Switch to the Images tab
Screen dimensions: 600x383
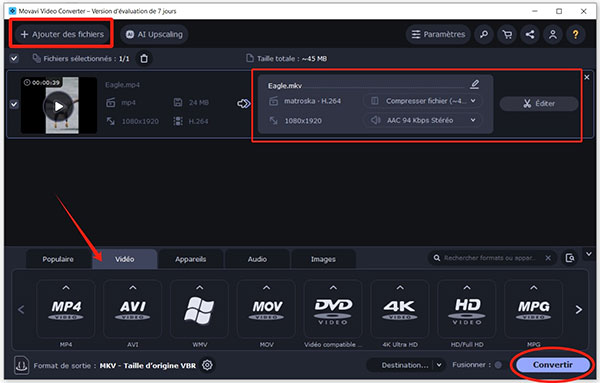pos(323,259)
